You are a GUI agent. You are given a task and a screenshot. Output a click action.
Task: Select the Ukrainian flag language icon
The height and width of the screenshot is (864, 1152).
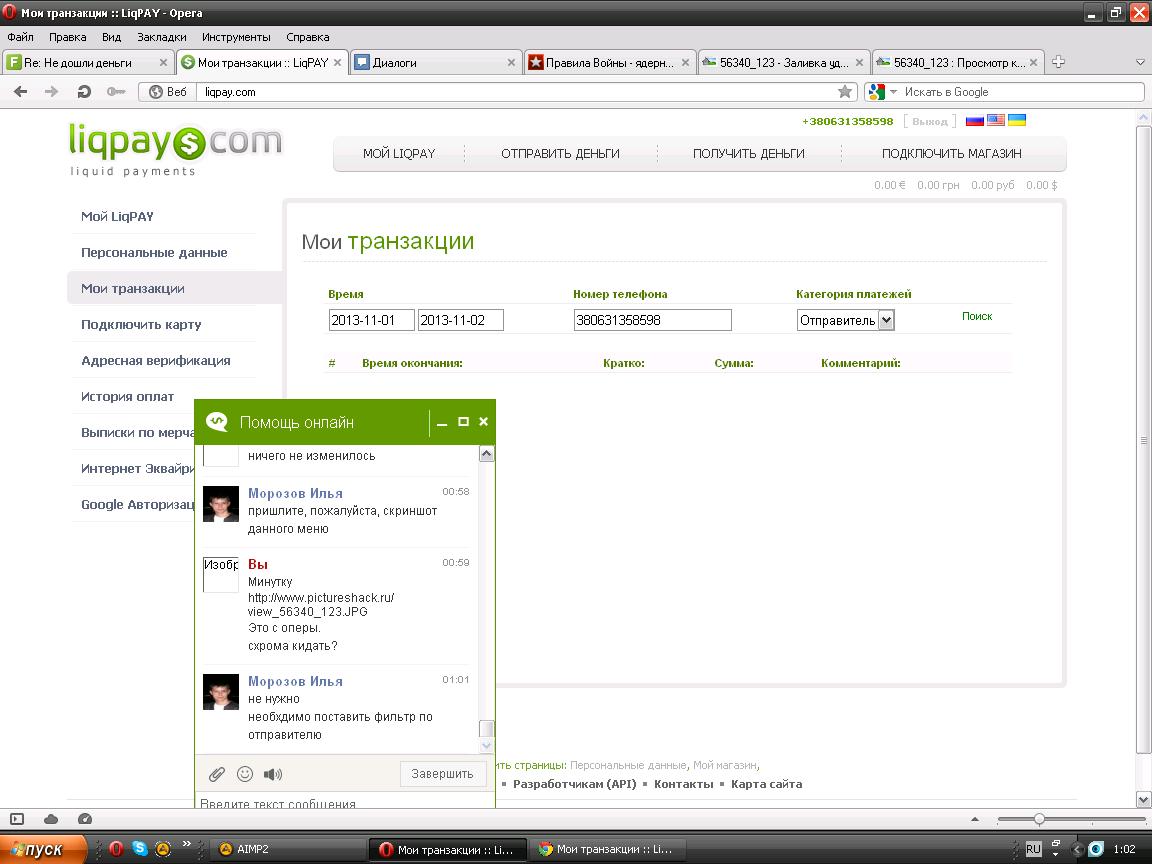1017,120
